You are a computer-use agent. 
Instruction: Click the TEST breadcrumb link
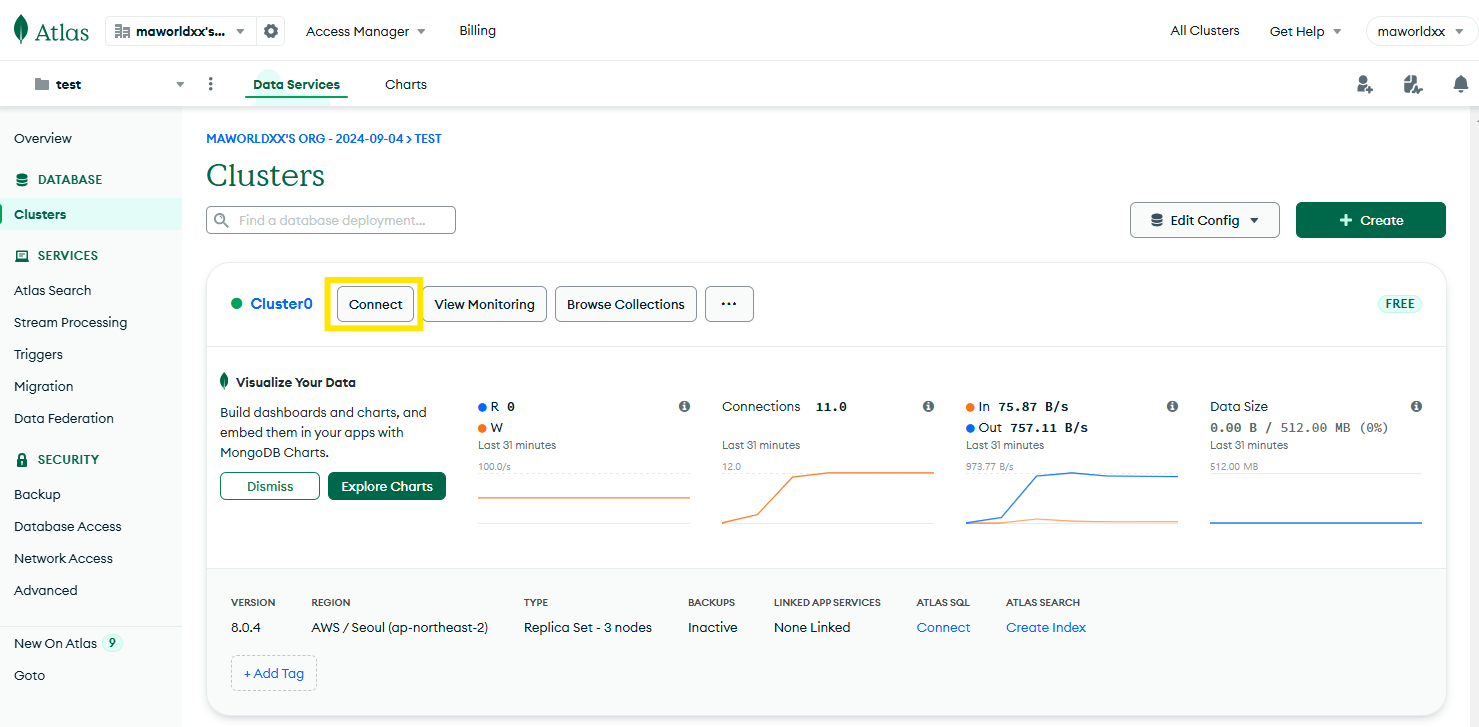click(428, 139)
